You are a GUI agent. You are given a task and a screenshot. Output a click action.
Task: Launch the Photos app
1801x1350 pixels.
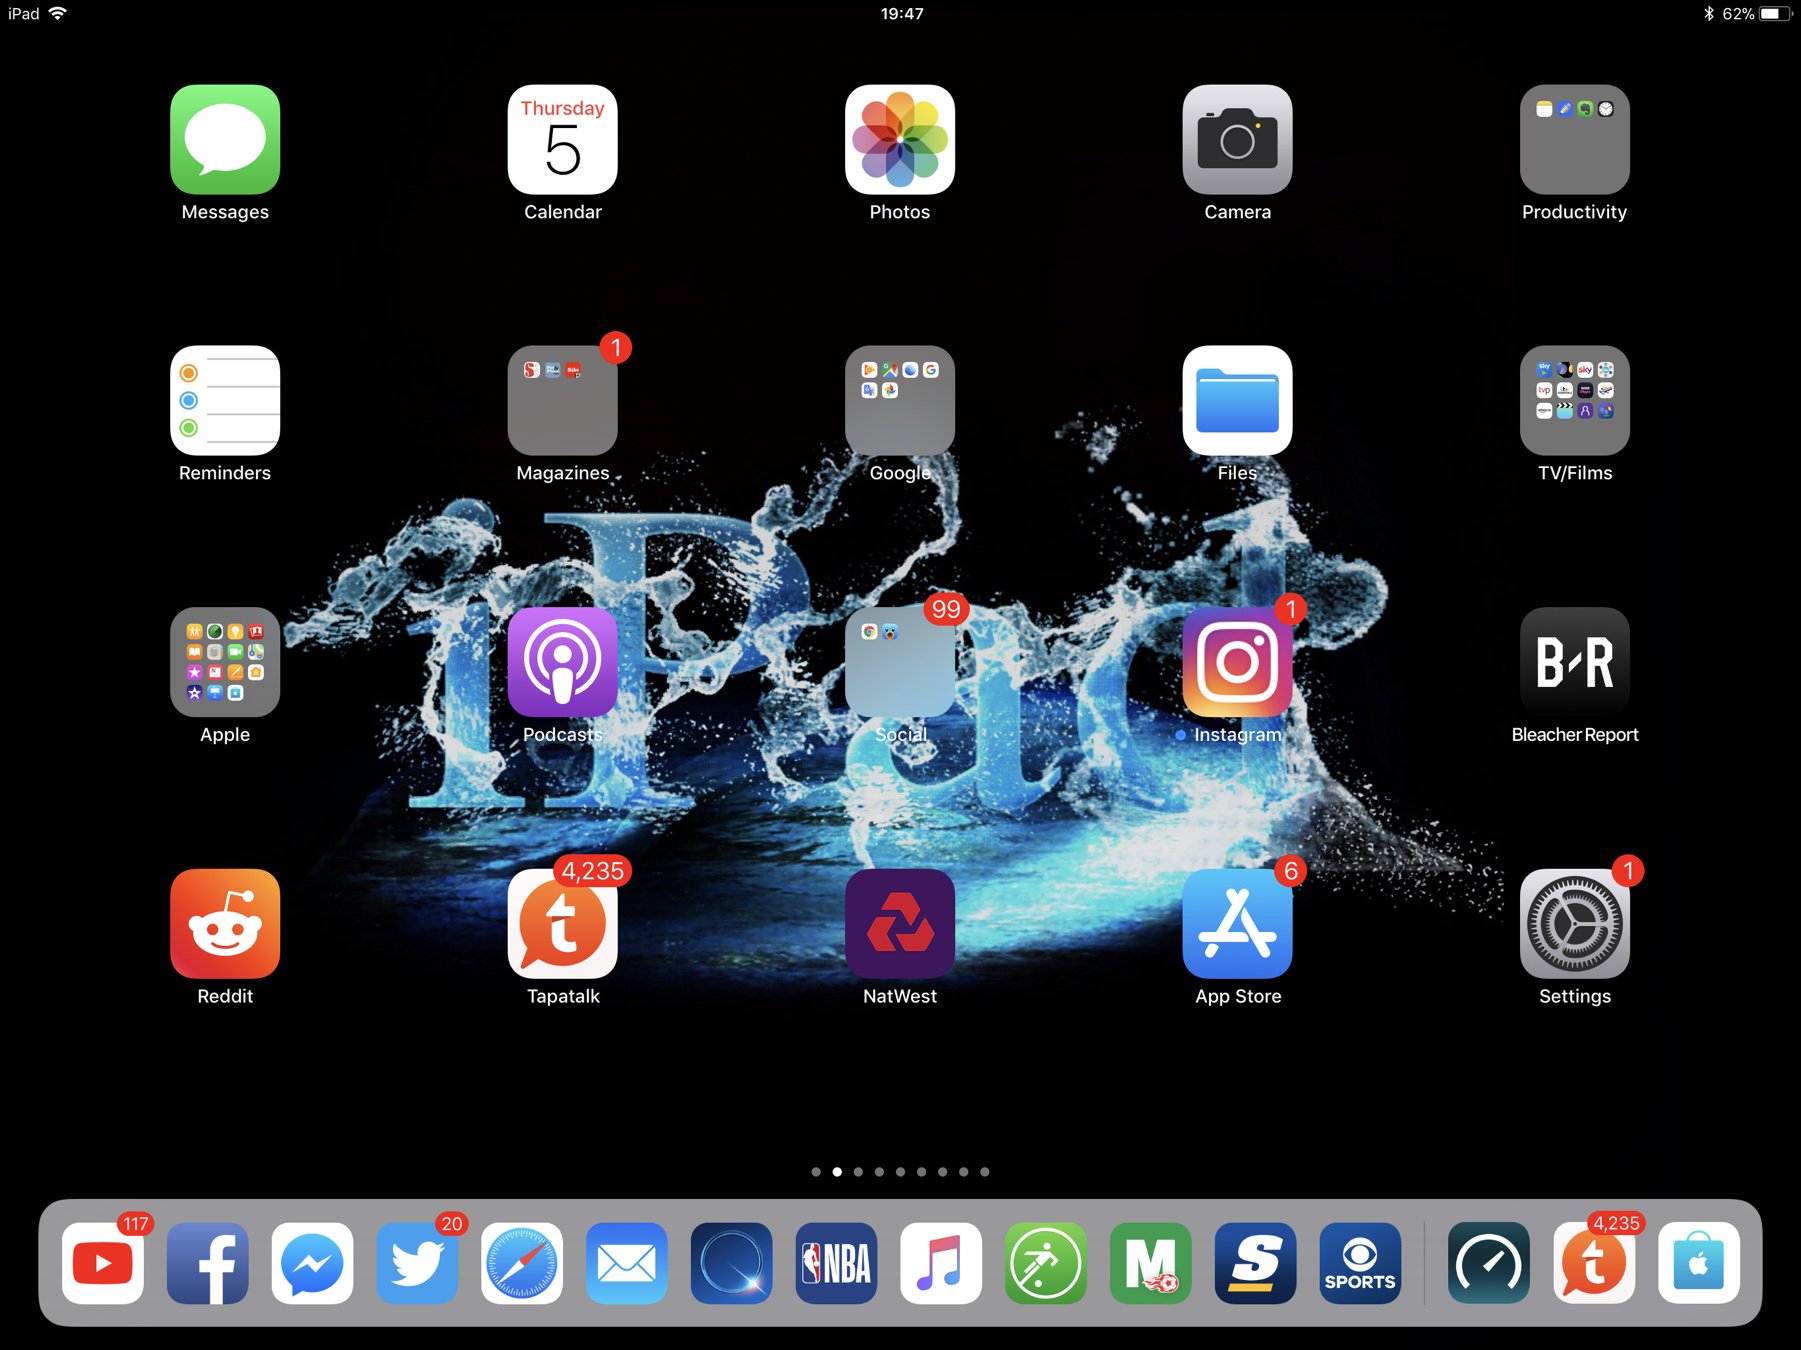[900, 140]
